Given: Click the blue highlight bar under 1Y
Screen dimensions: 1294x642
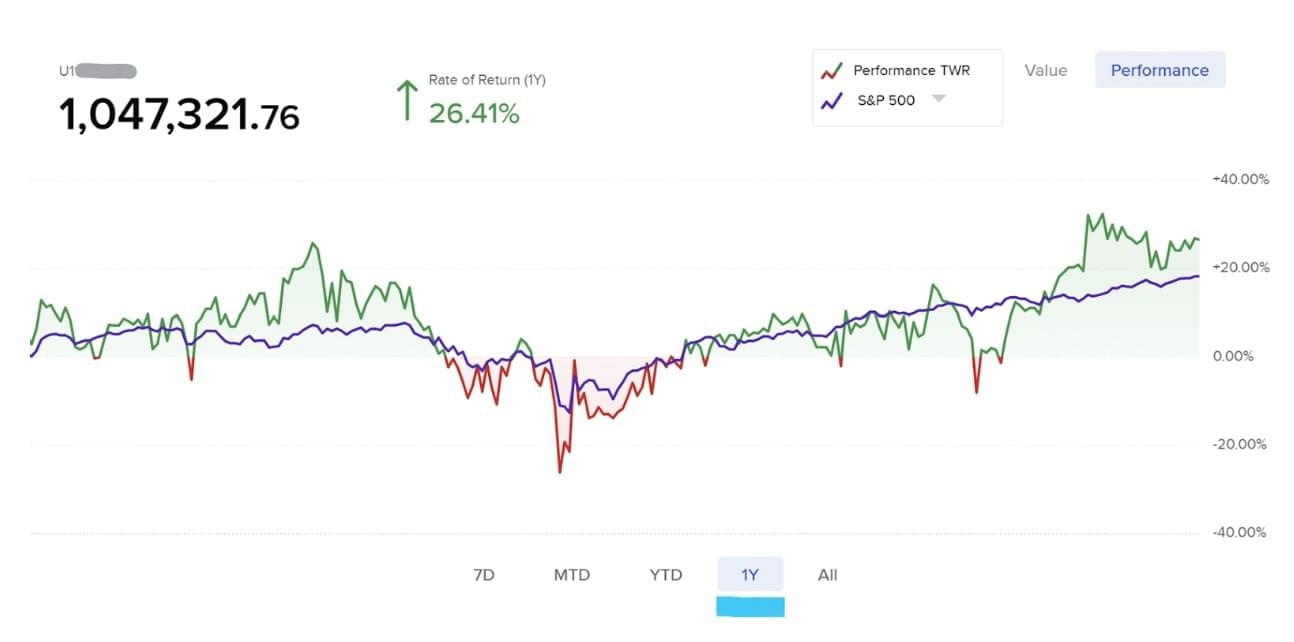Looking at the screenshot, I should point(750,606).
